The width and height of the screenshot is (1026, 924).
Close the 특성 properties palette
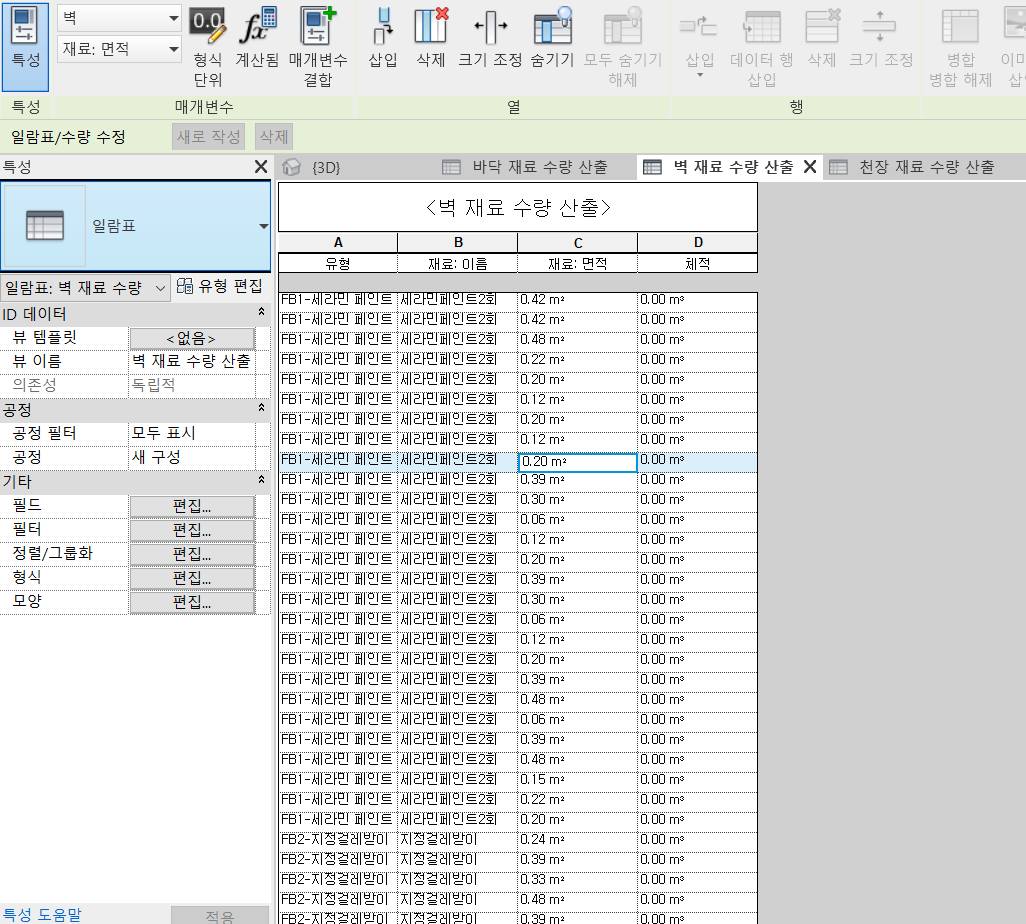coord(260,167)
